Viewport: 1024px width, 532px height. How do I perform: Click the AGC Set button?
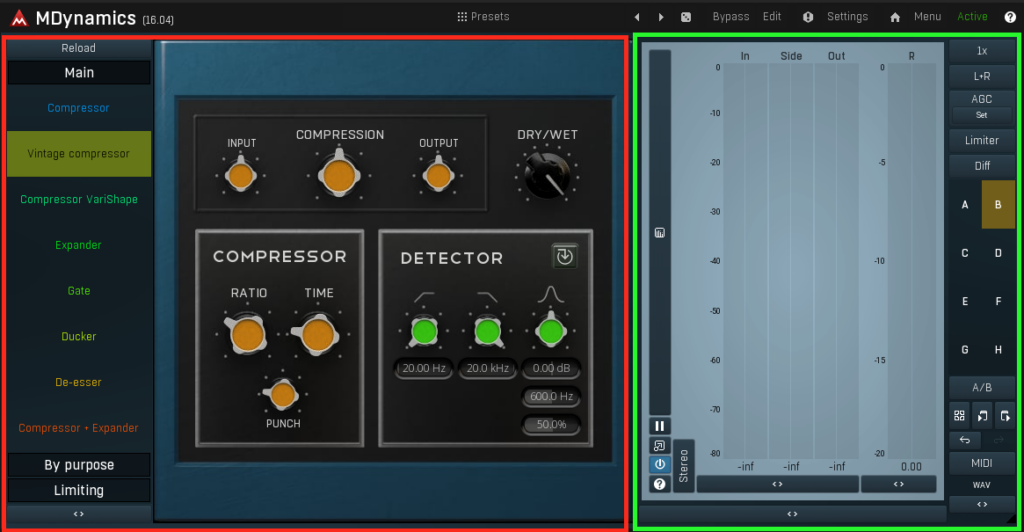[982, 115]
